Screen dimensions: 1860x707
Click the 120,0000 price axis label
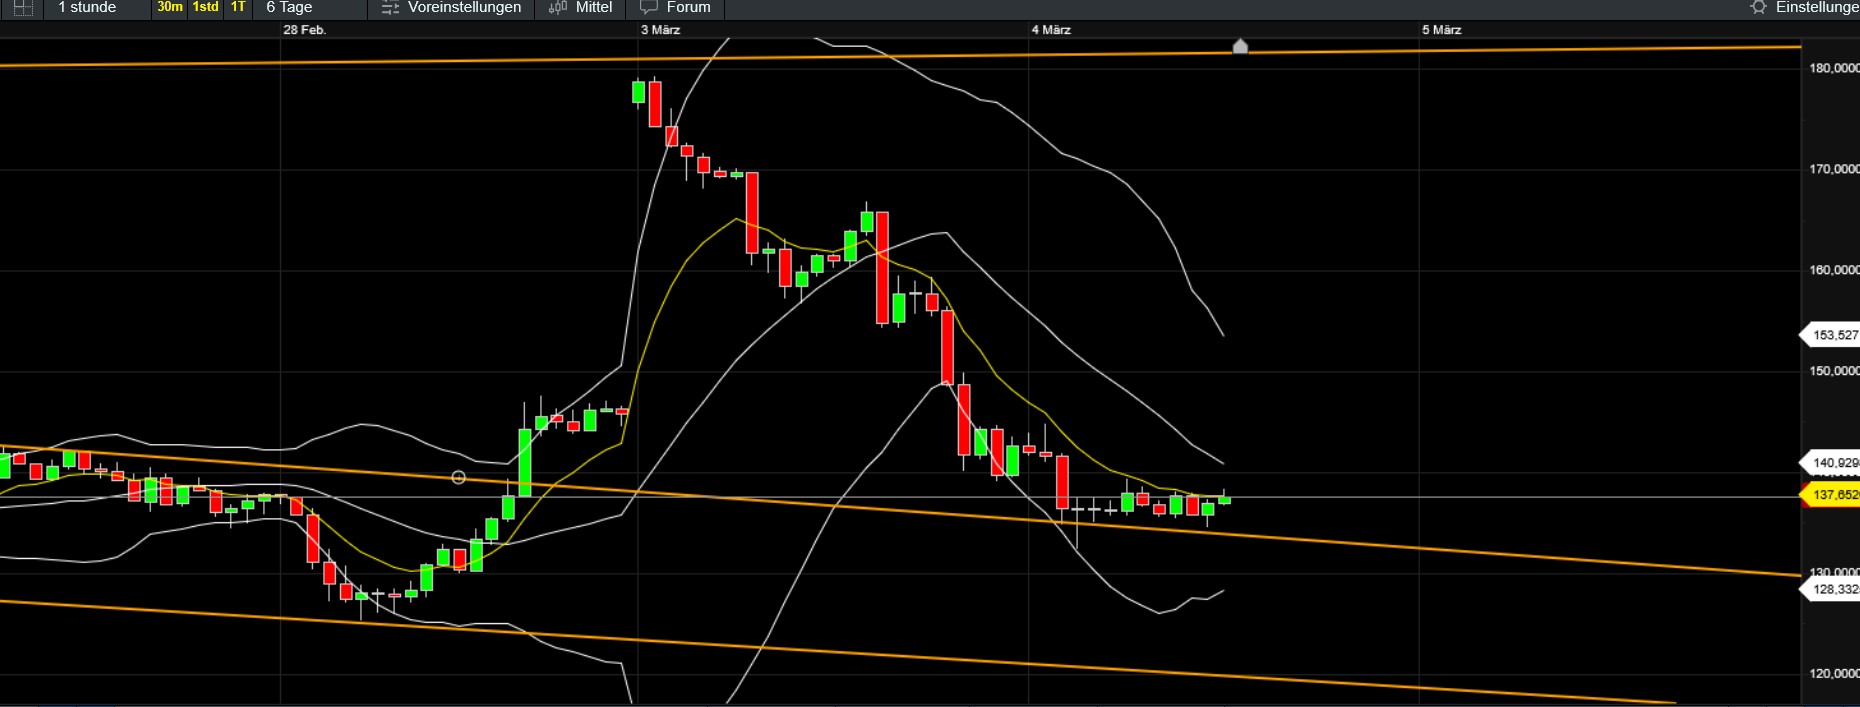[1834, 674]
